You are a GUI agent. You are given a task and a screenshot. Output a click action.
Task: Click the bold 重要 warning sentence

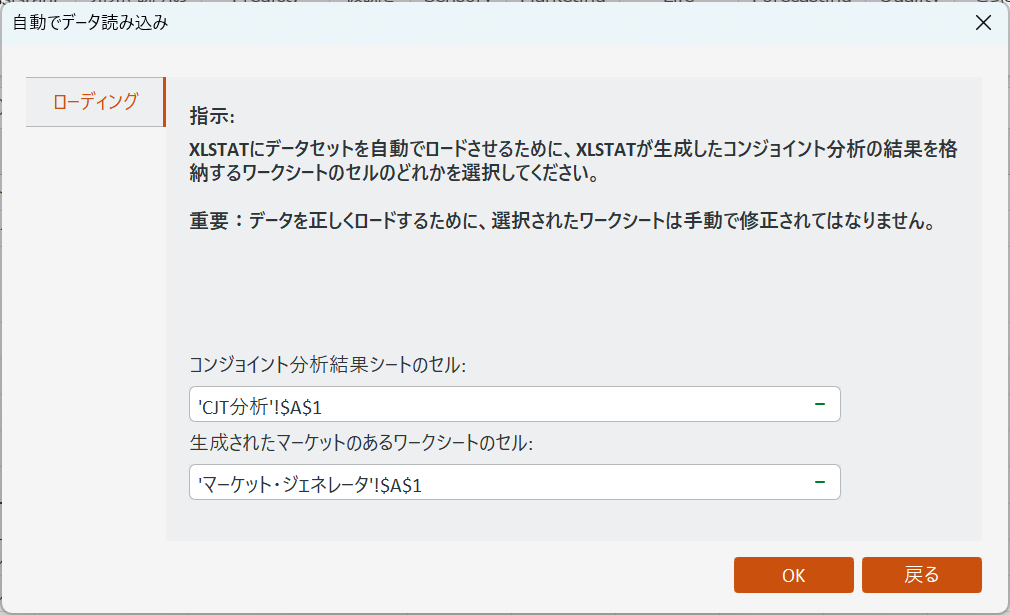pyautogui.click(x=562, y=222)
